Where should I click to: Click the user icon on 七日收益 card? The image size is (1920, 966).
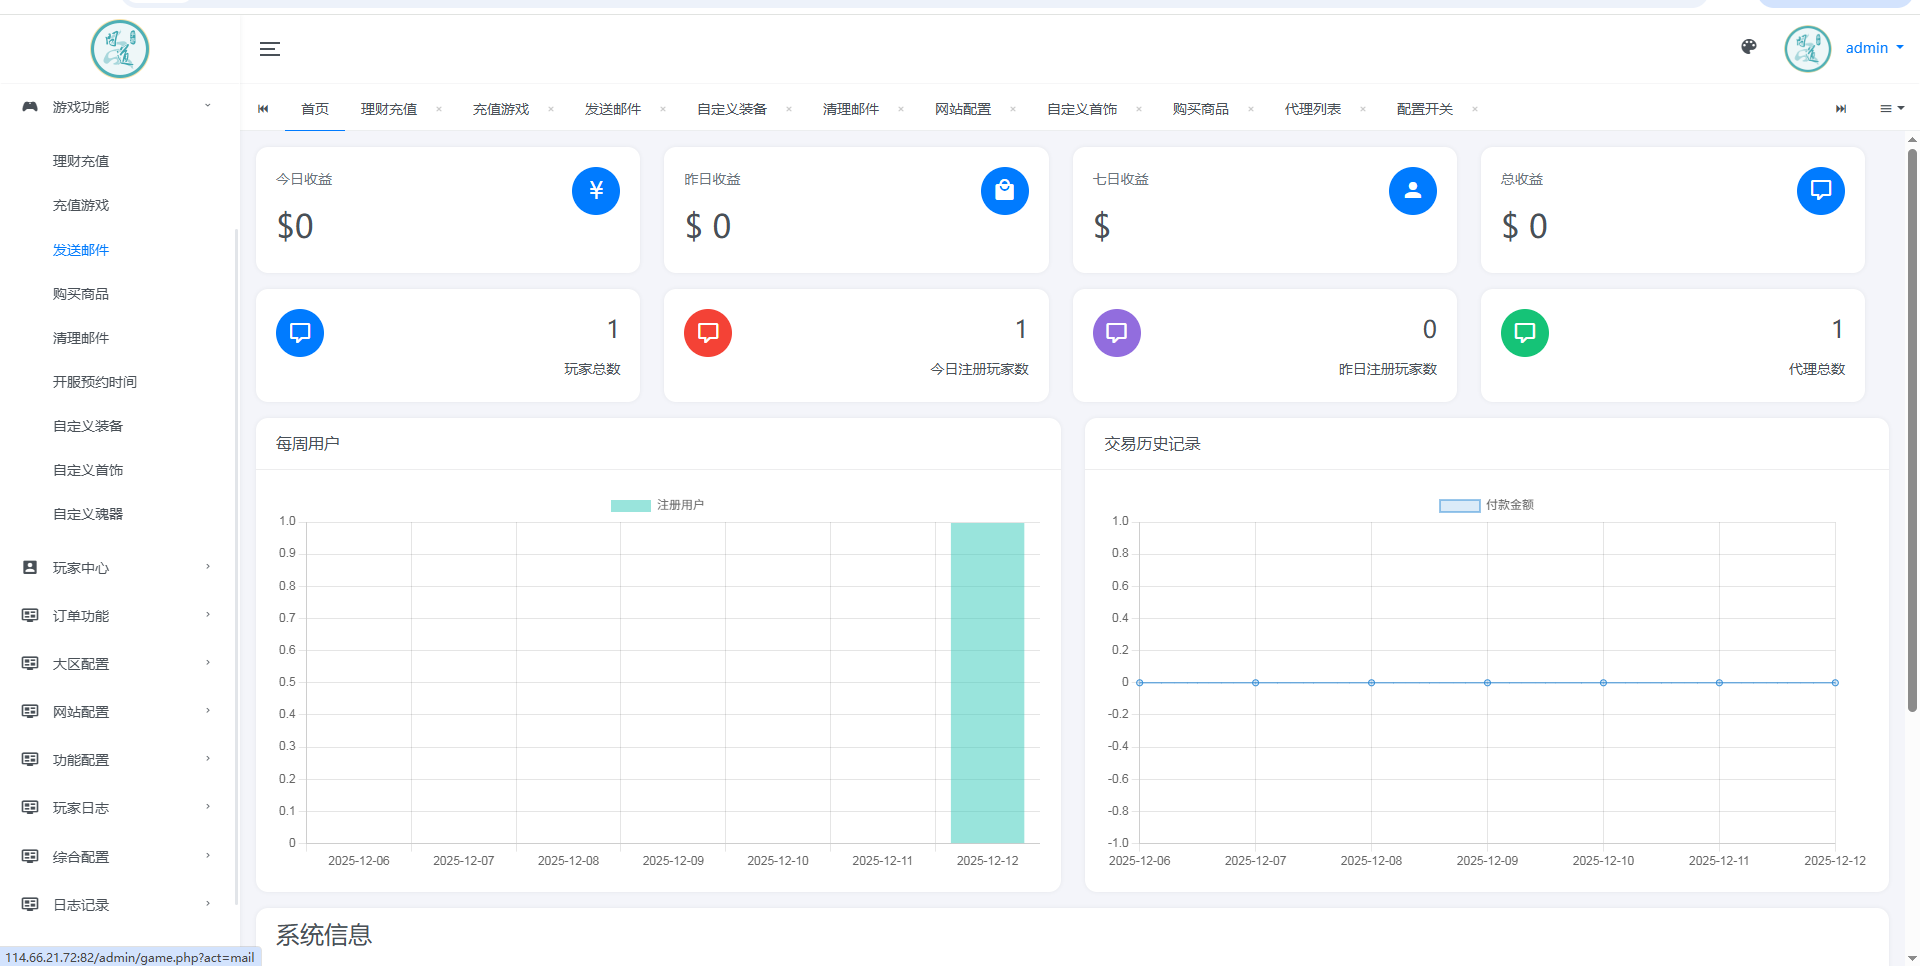1412,191
